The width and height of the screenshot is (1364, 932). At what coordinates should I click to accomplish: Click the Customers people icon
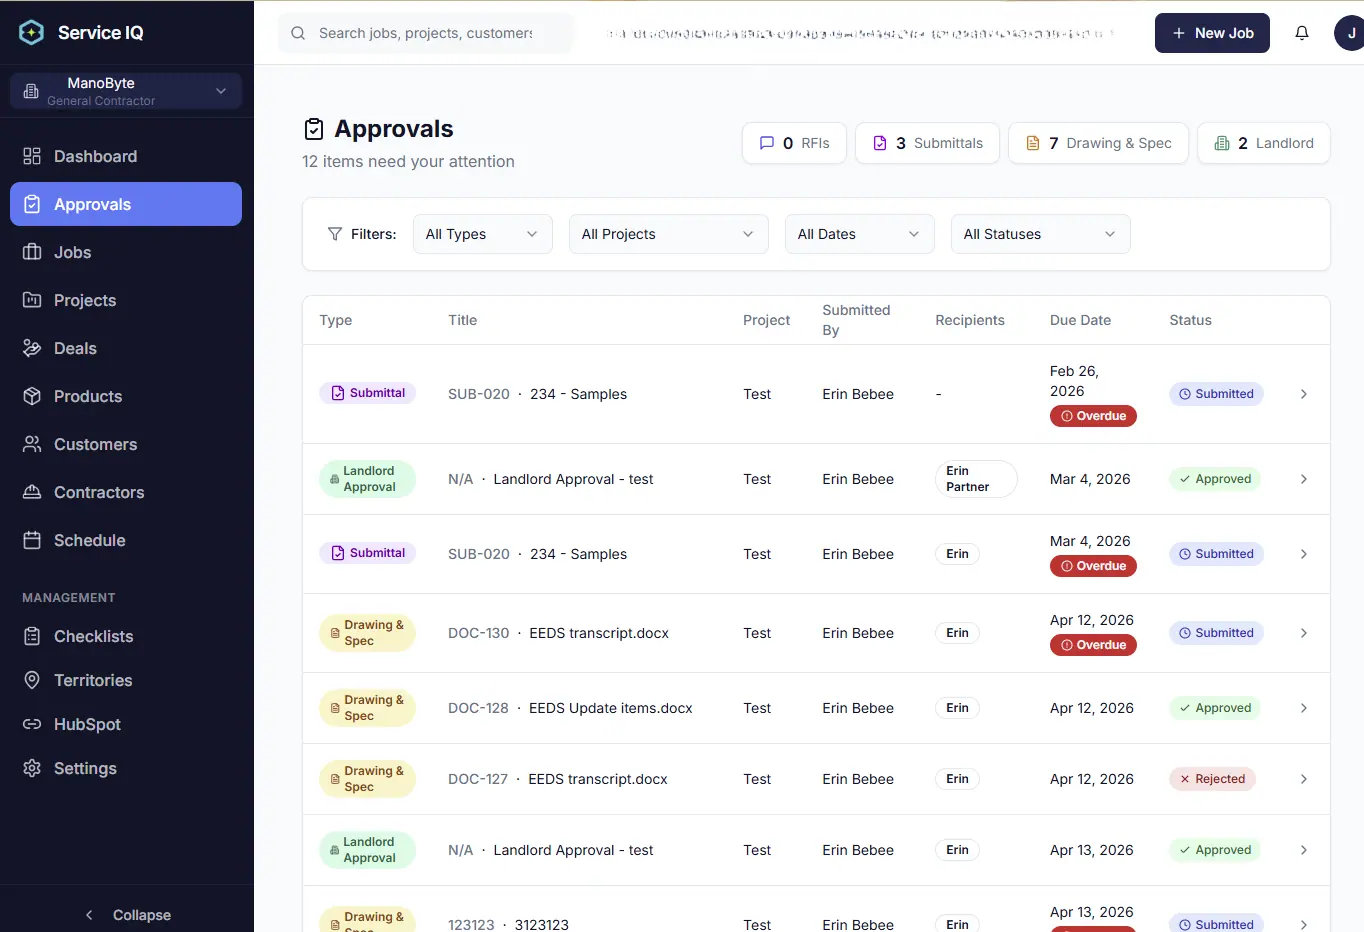(32, 444)
